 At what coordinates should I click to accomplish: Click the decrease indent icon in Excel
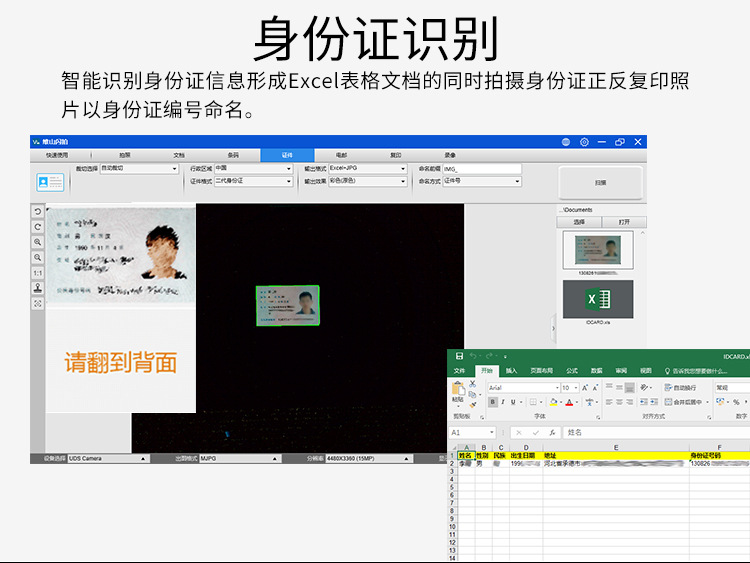pyautogui.click(x=644, y=402)
